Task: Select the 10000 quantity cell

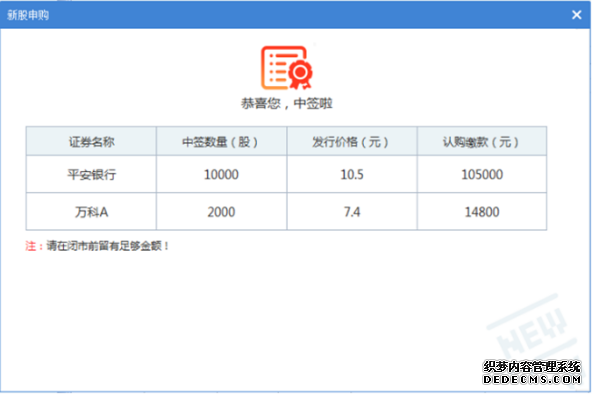Action: pyautogui.click(x=221, y=174)
